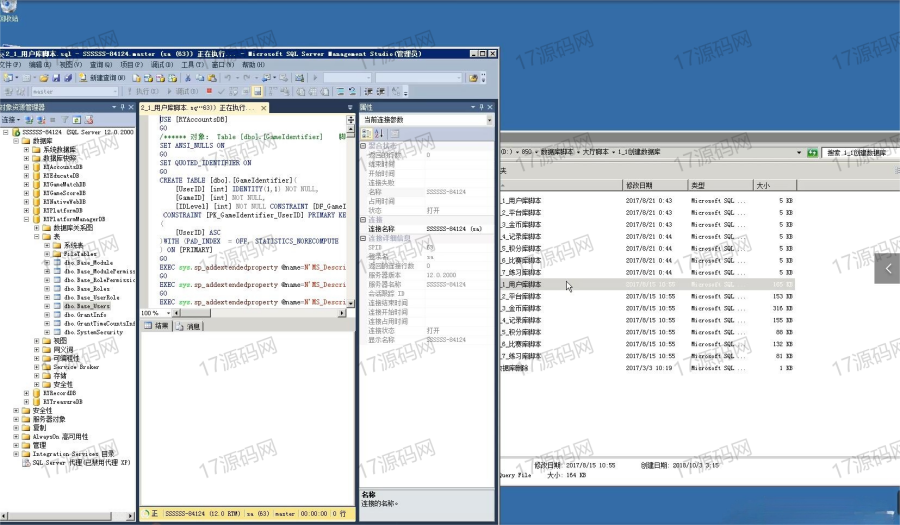This screenshot has width=900, height=525.
Task: Open the 查询(Q) menu
Action: (x=100, y=65)
